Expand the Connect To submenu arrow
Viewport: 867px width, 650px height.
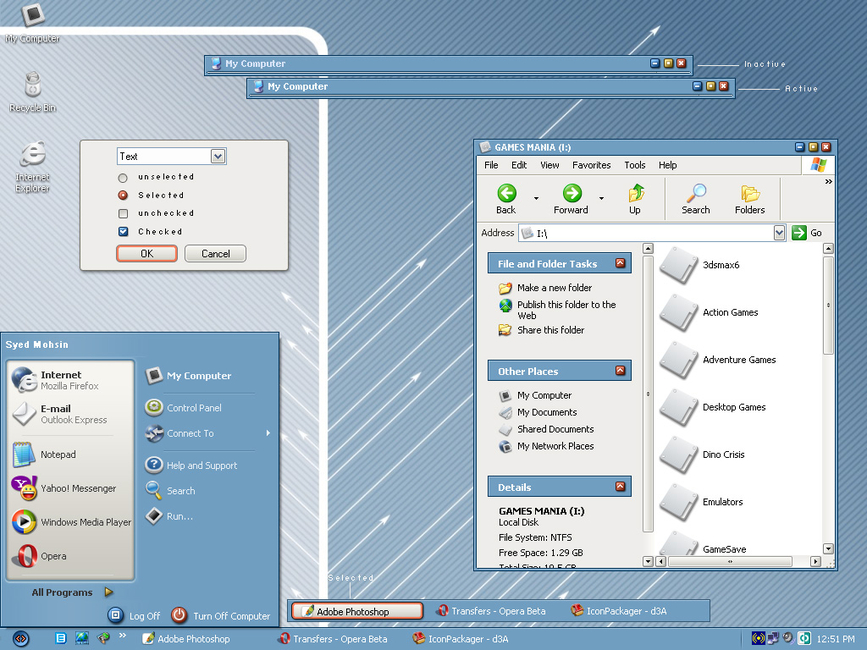click(x=268, y=433)
